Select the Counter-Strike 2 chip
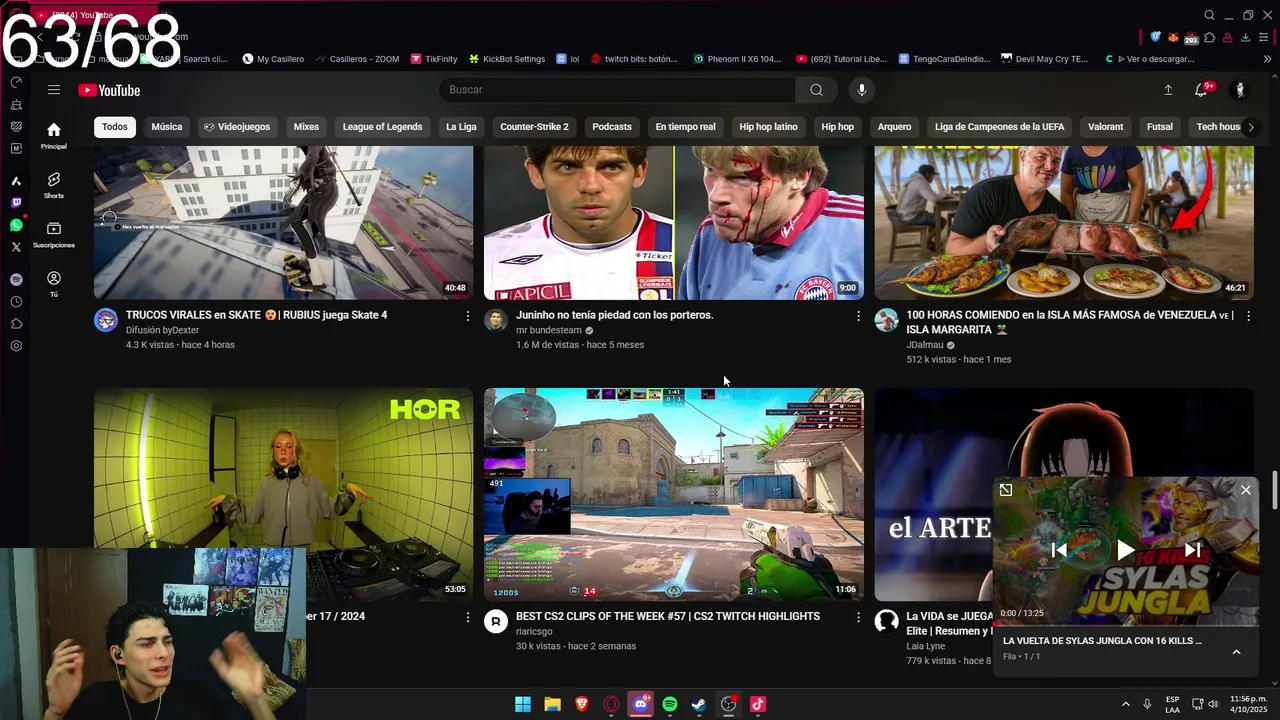The image size is (1280, 720). click(x=534, y=127)
